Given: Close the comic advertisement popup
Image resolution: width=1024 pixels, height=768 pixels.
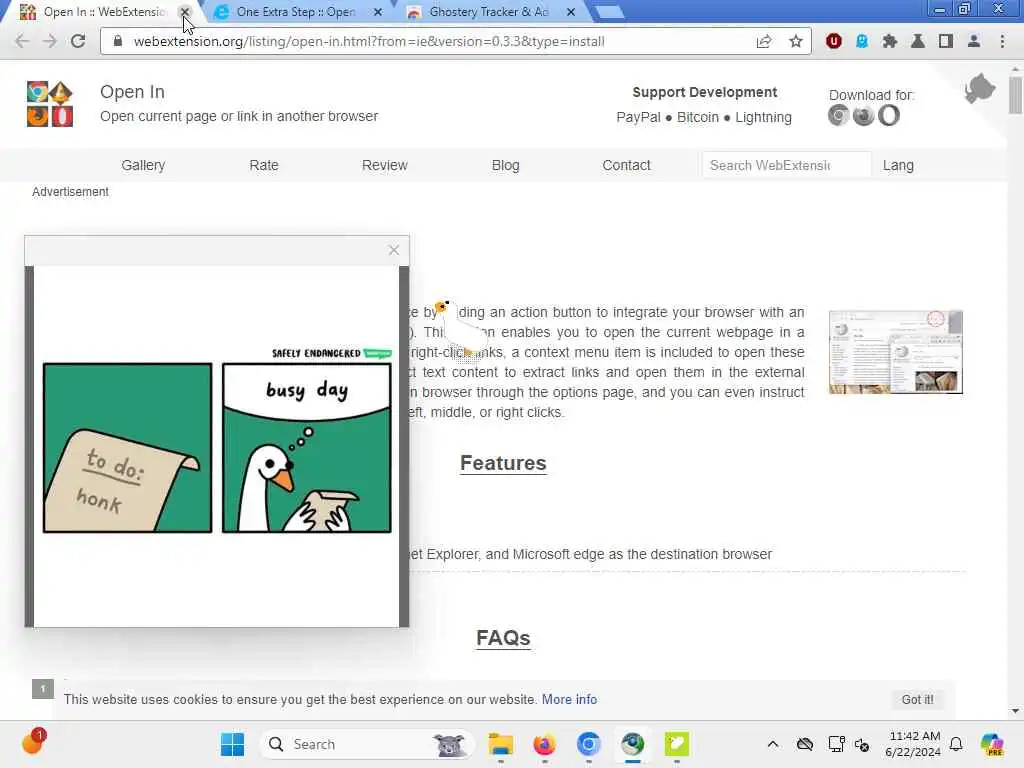Looking at the screenshot, I should click(394, 250).
